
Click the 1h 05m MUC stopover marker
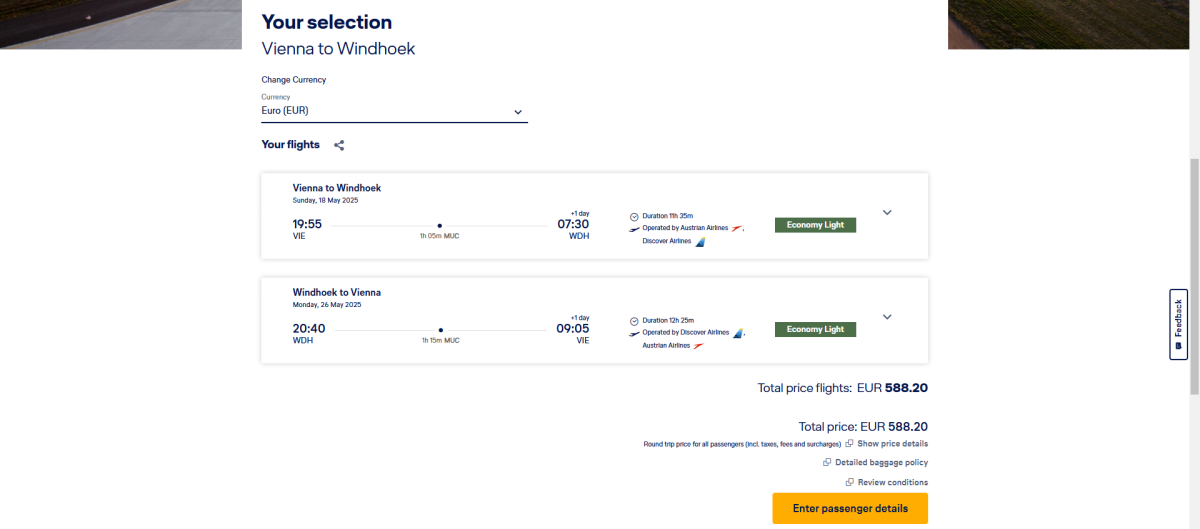440,226
